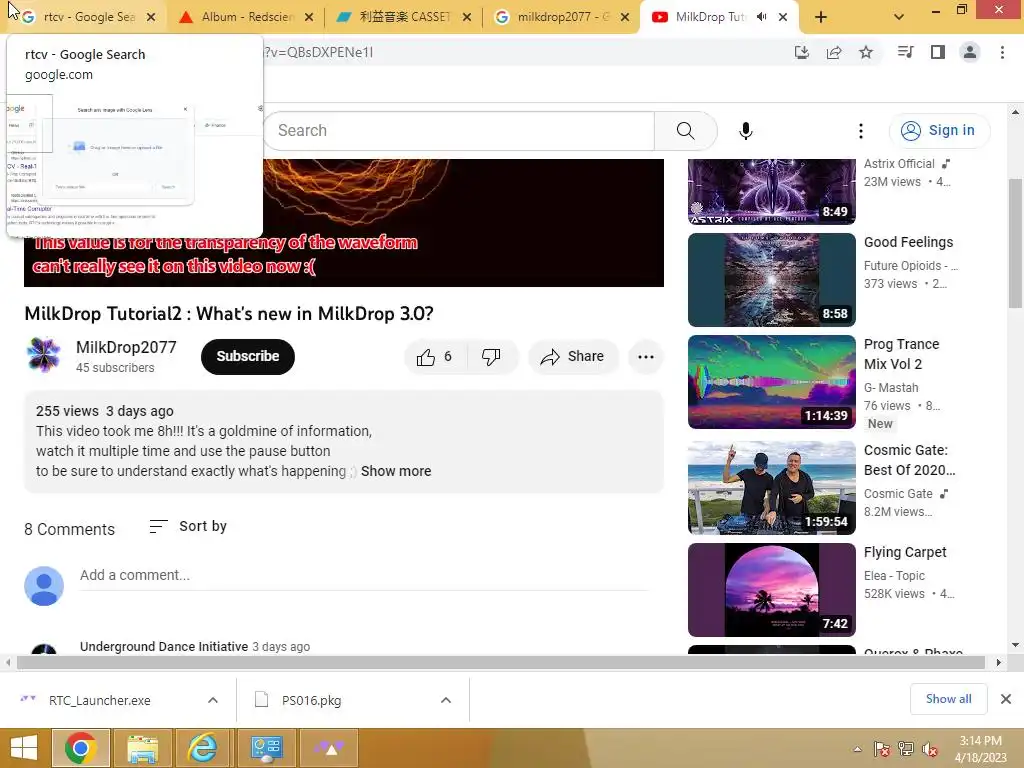Open the Windows Start button
Viewport: 1024px width, 768px height.
24,748
